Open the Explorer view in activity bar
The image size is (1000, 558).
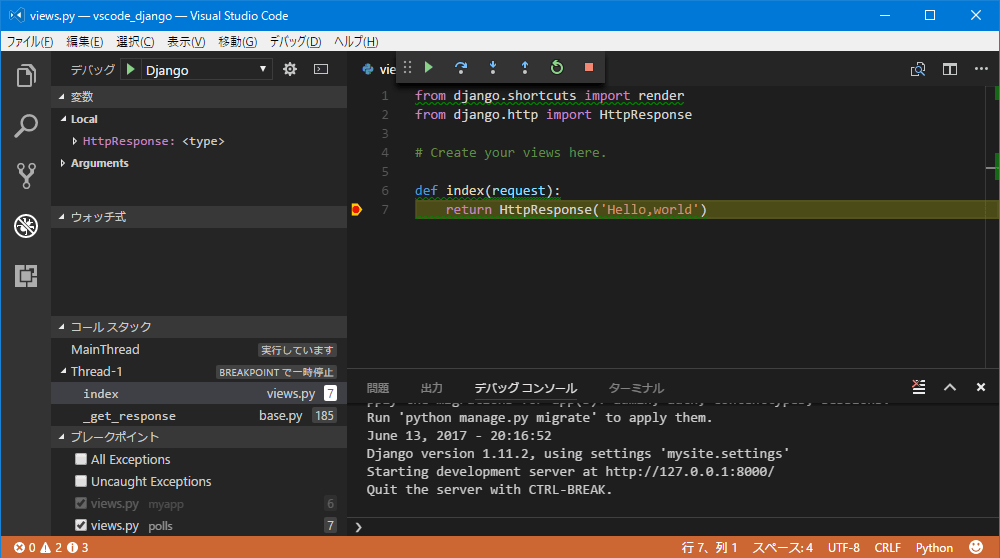pyautogui.click(x=26, y=76)
